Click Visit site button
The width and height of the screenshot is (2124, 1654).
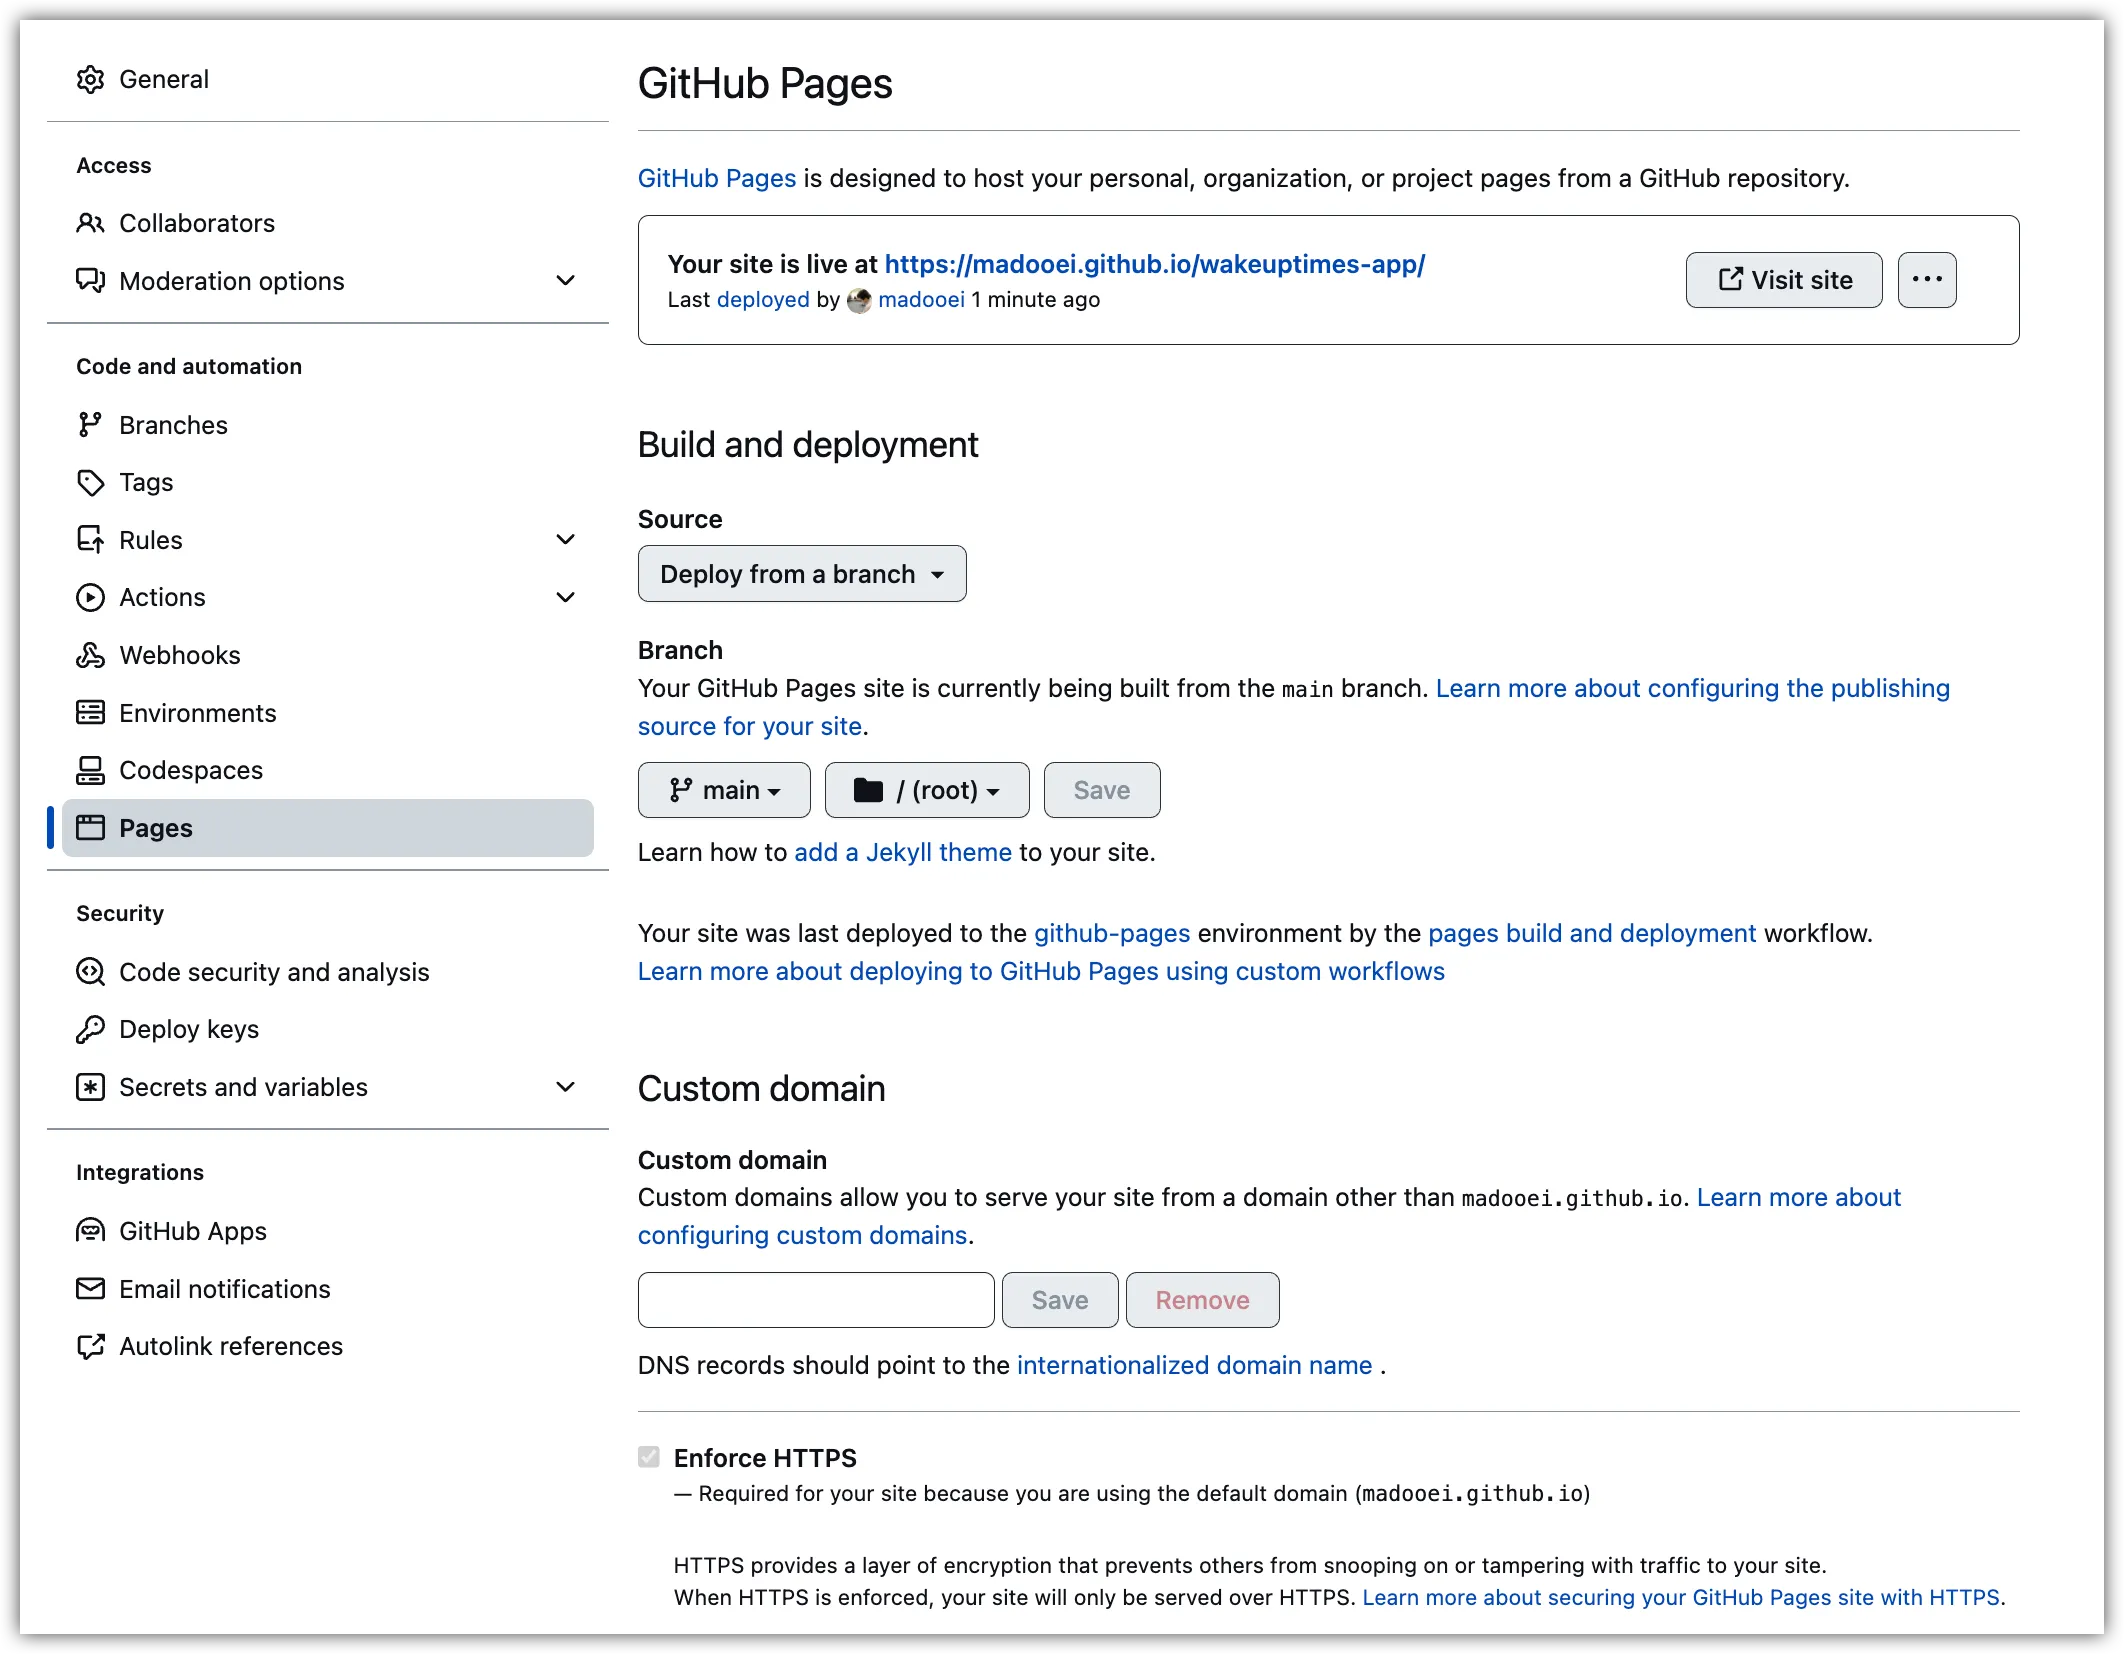1782,280
